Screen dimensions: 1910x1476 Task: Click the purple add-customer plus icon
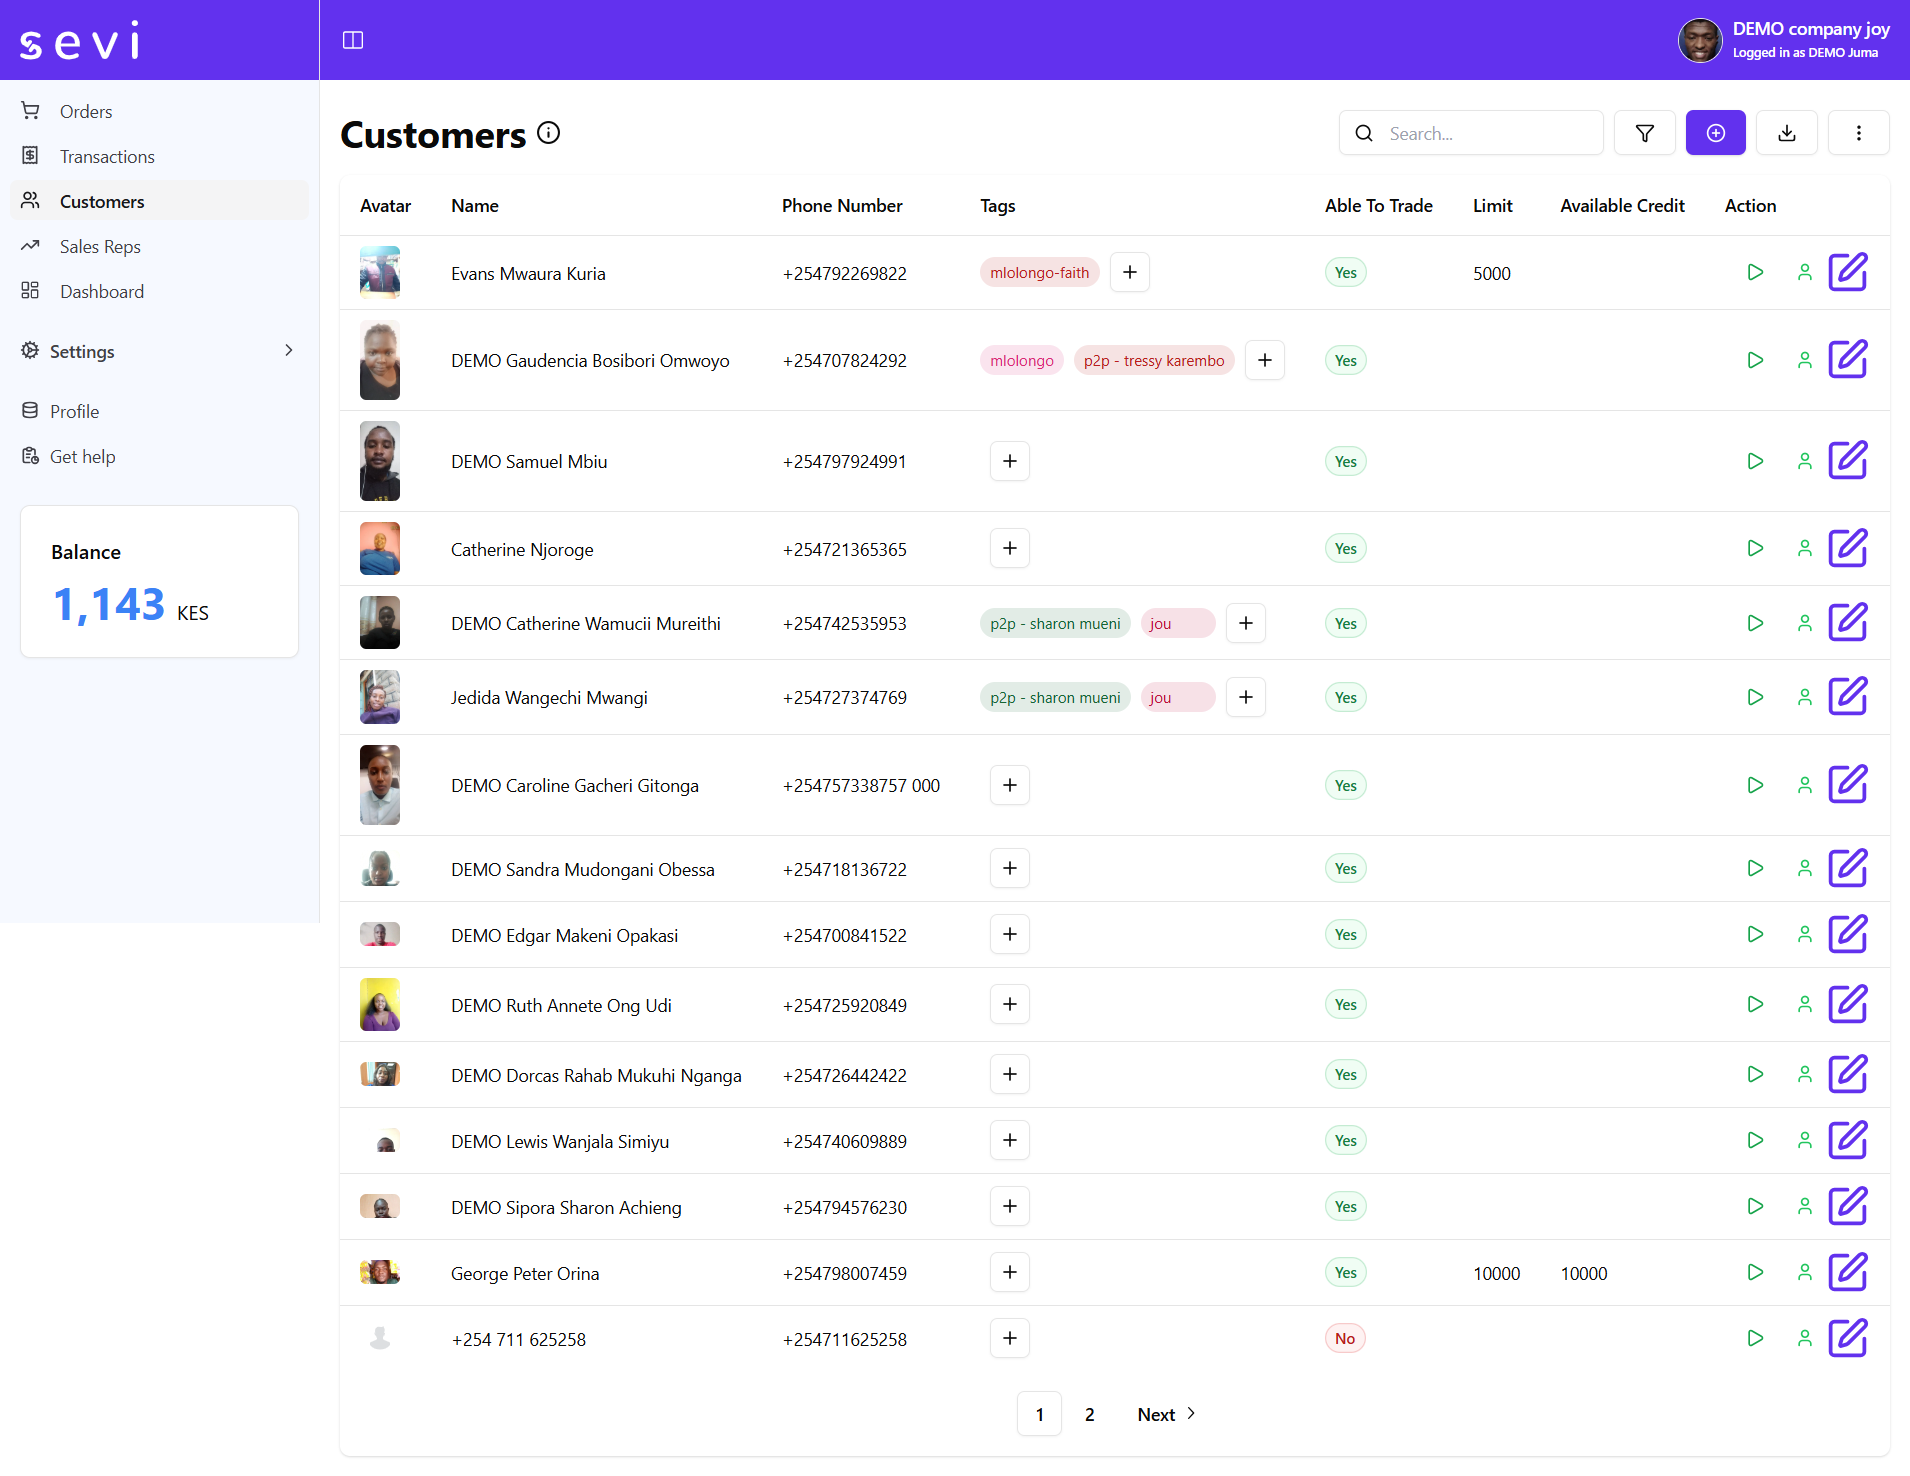point(1715,132)
